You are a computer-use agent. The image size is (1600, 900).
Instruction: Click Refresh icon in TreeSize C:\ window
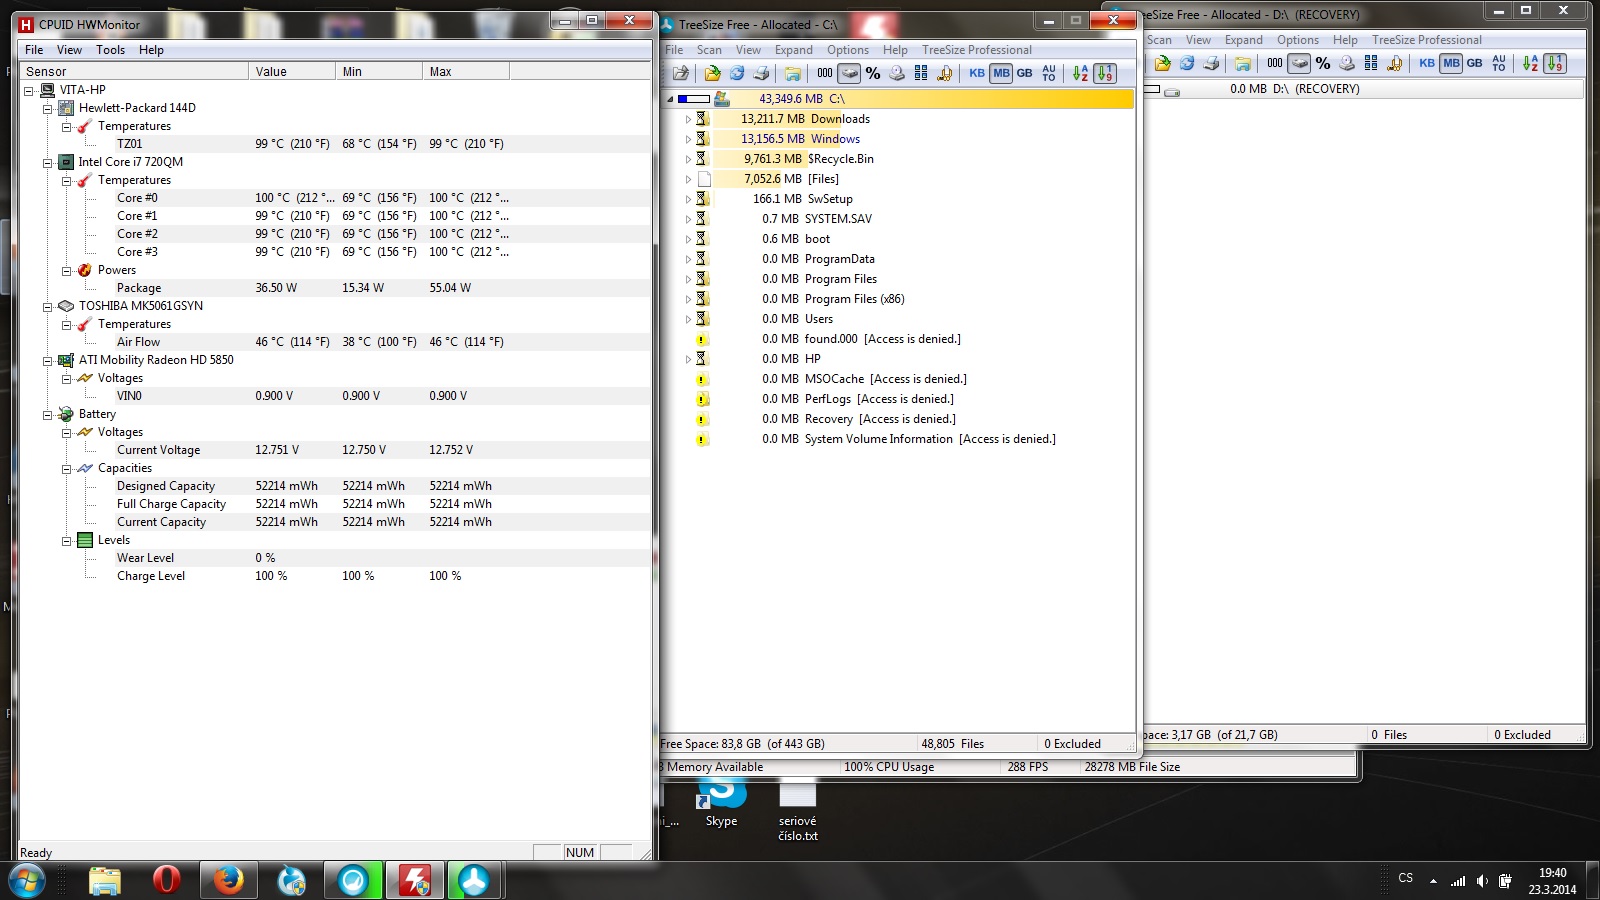(x=737, y=73)
